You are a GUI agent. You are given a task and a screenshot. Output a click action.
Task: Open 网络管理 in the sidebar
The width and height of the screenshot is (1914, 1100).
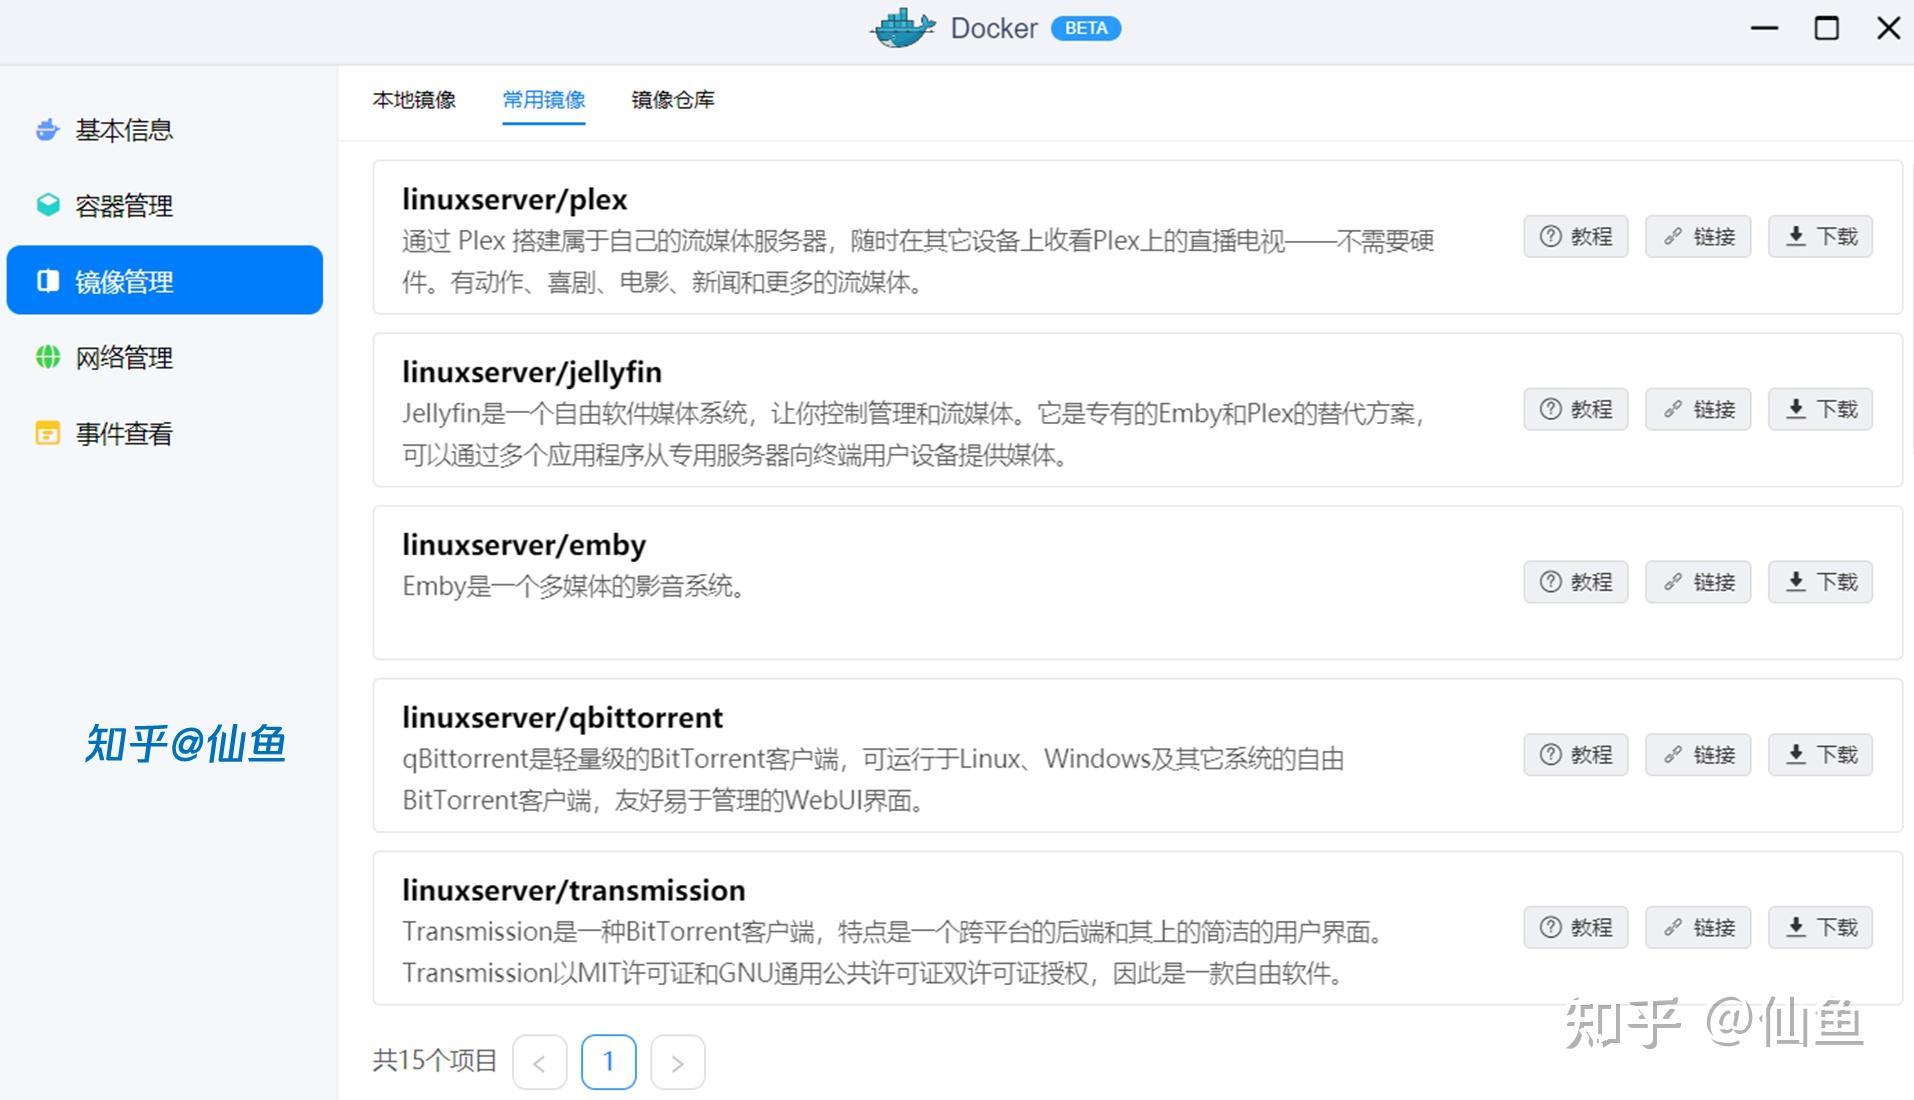pyautogui.click(x=165, y=357)
